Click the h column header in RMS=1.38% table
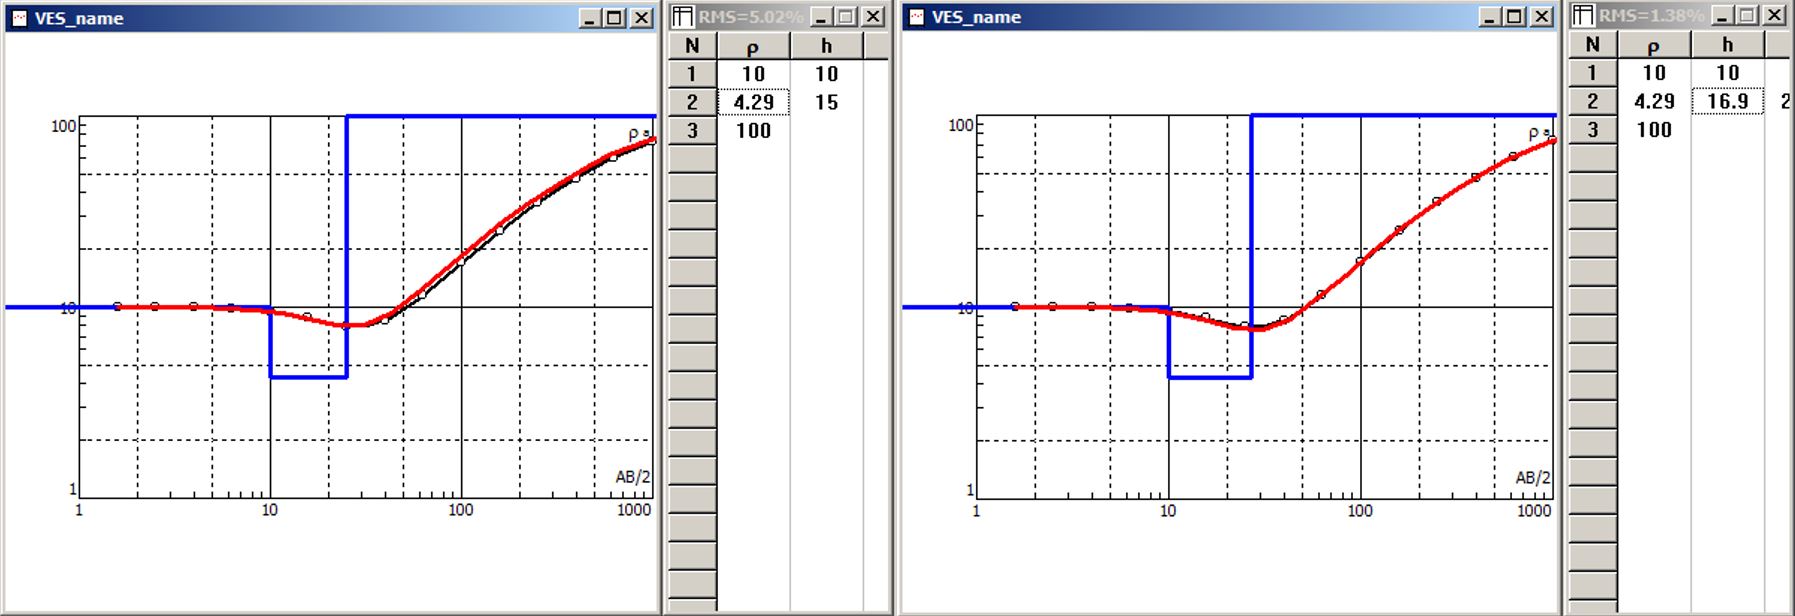The height and width of the screenshot is (616, 1795). point(1728,45)
